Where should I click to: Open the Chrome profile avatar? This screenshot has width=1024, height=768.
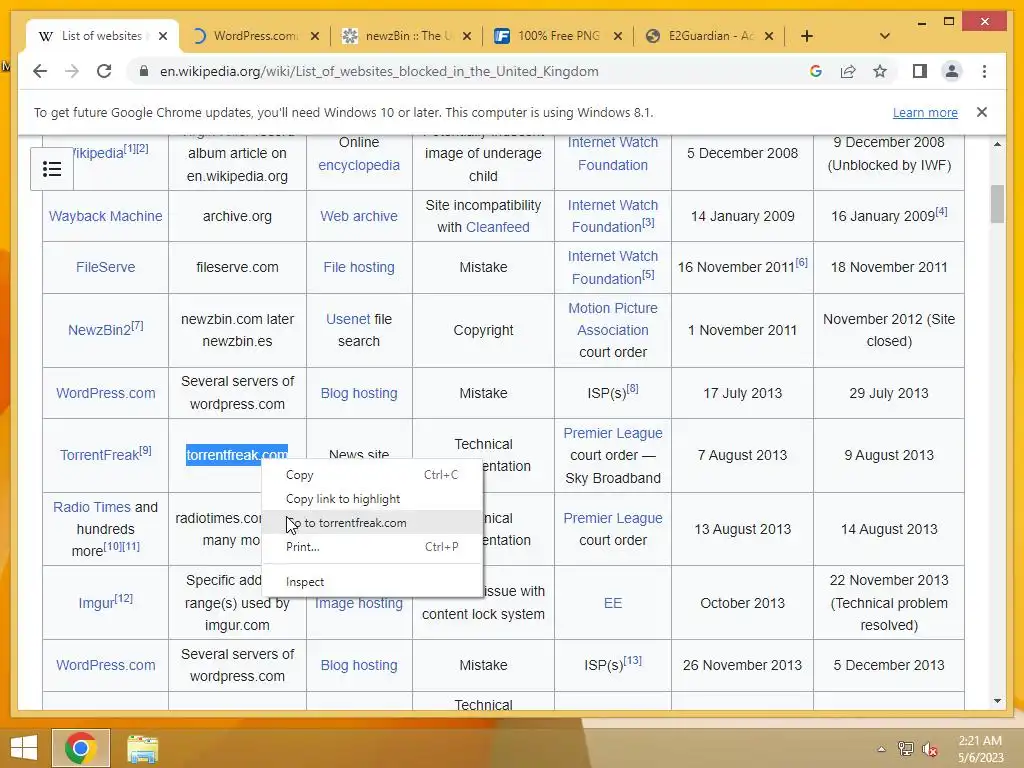pos(952,71)
